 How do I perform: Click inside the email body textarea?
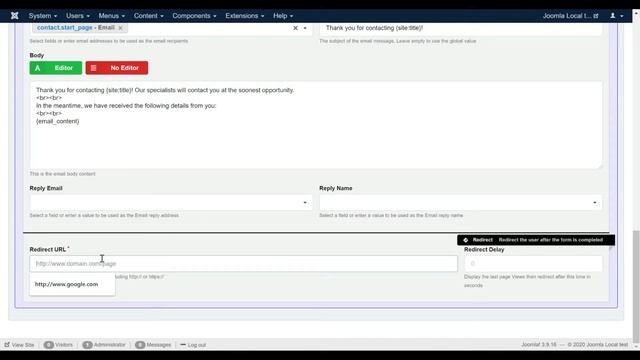(x=316, y=125)
